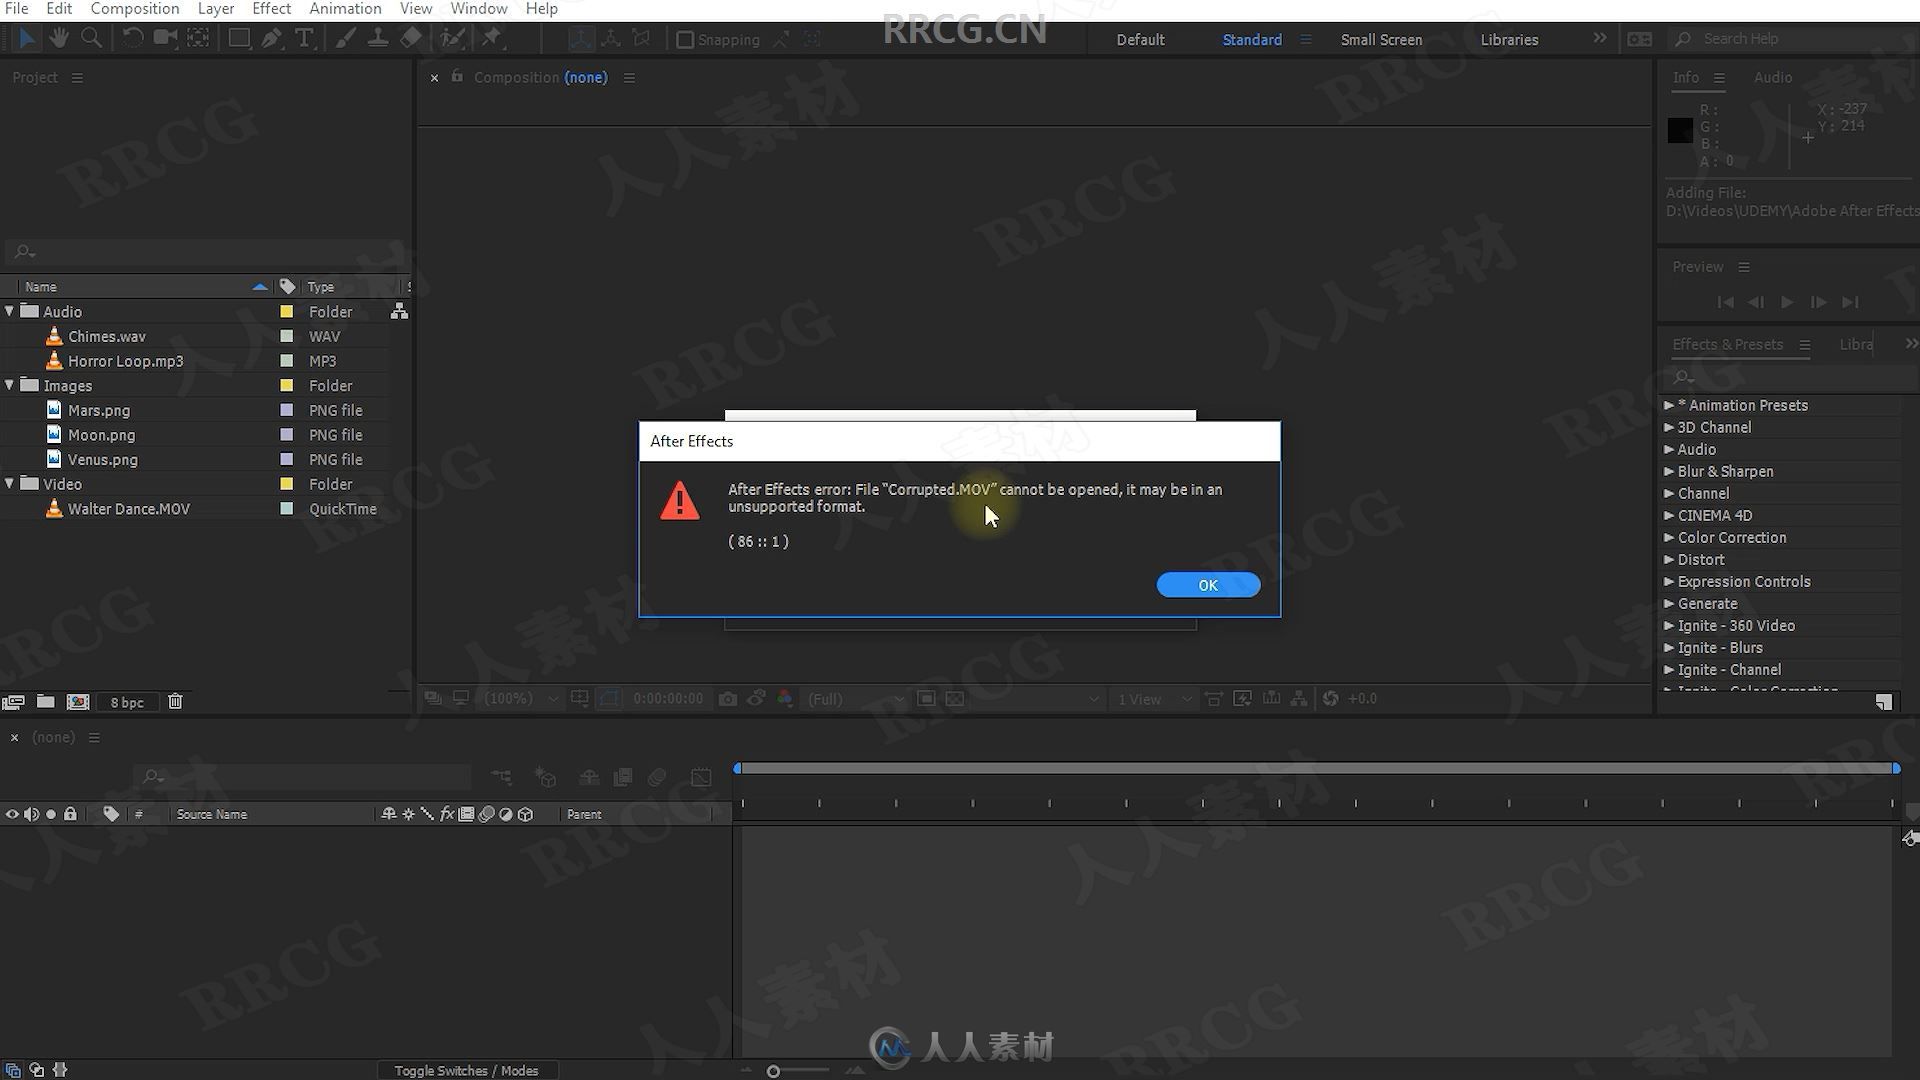Click play in the Preview panel

(1787, 302)
